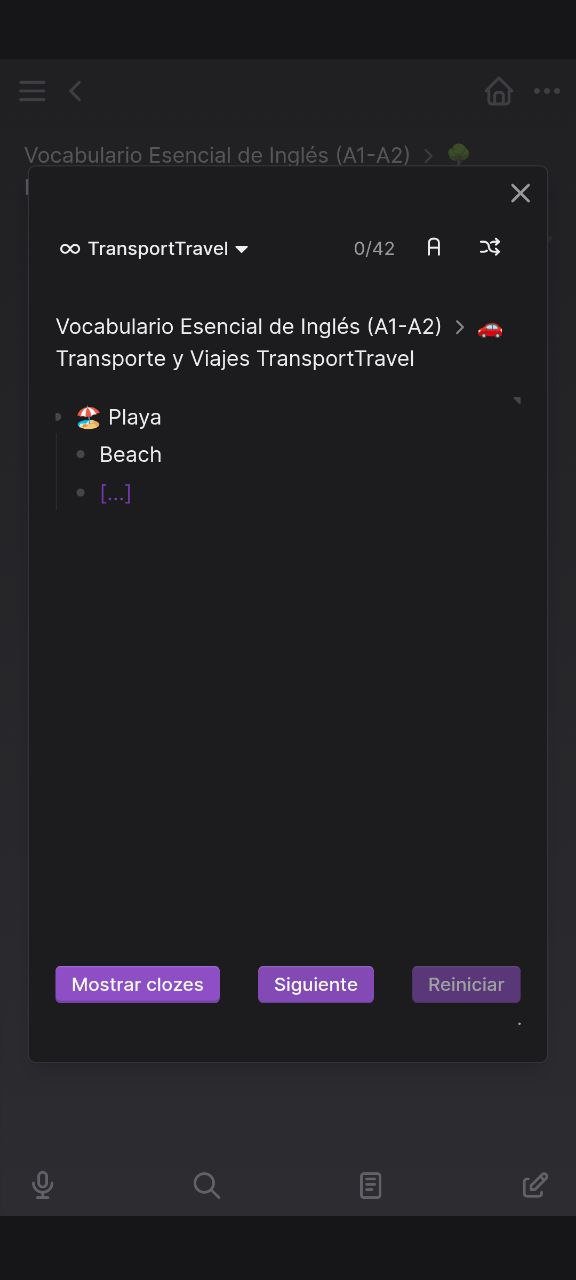Go back using the left arrow
576x1280 pixels.
pos(75,92)
